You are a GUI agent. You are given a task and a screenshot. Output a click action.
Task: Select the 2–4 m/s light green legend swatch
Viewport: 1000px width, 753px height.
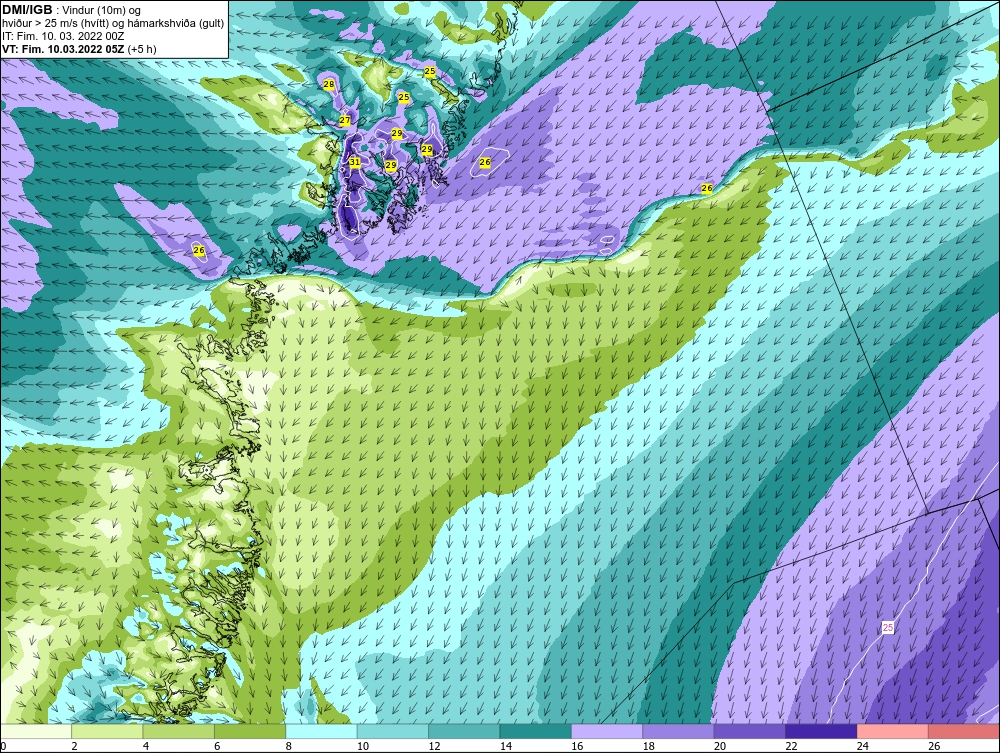108,731
